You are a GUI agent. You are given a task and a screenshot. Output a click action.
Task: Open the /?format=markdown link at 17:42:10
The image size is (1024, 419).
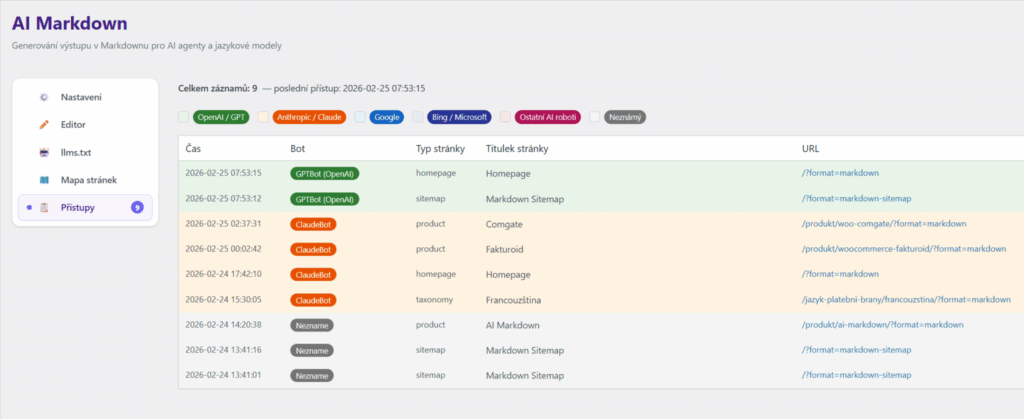pyautogui.click(x=840, y=274)
